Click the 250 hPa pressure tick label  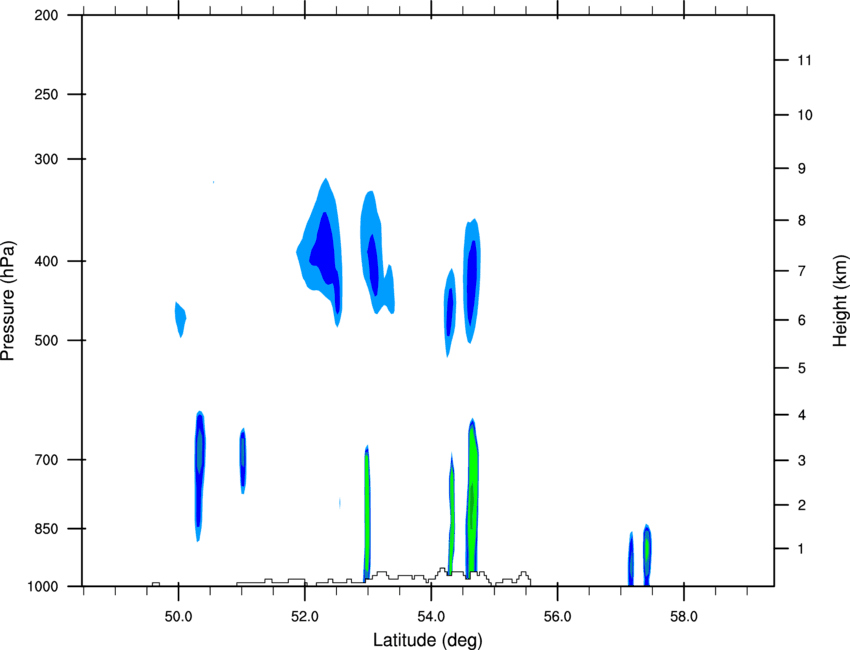[46, 94]
